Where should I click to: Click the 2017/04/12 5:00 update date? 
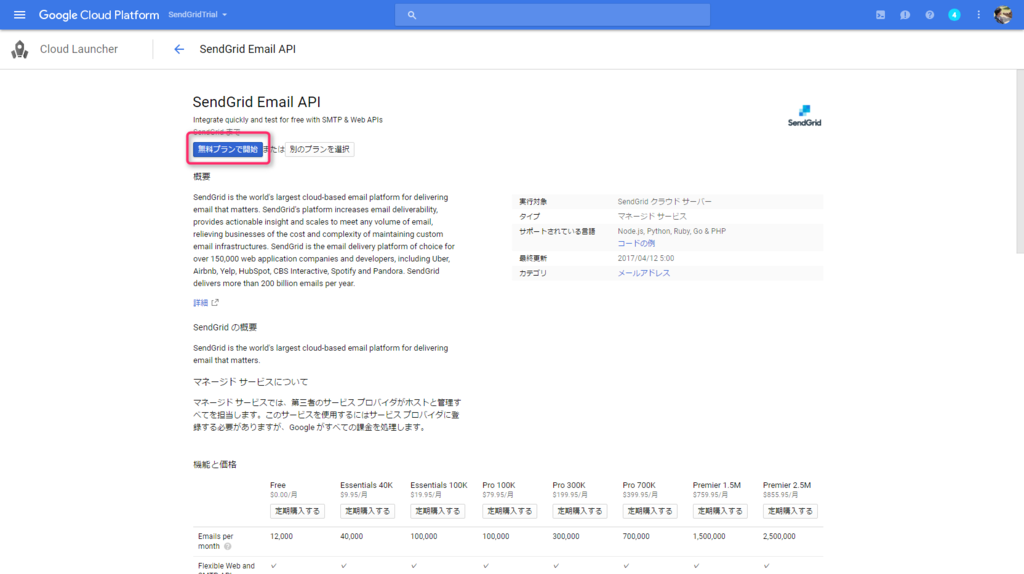click(x=646, y=258)
